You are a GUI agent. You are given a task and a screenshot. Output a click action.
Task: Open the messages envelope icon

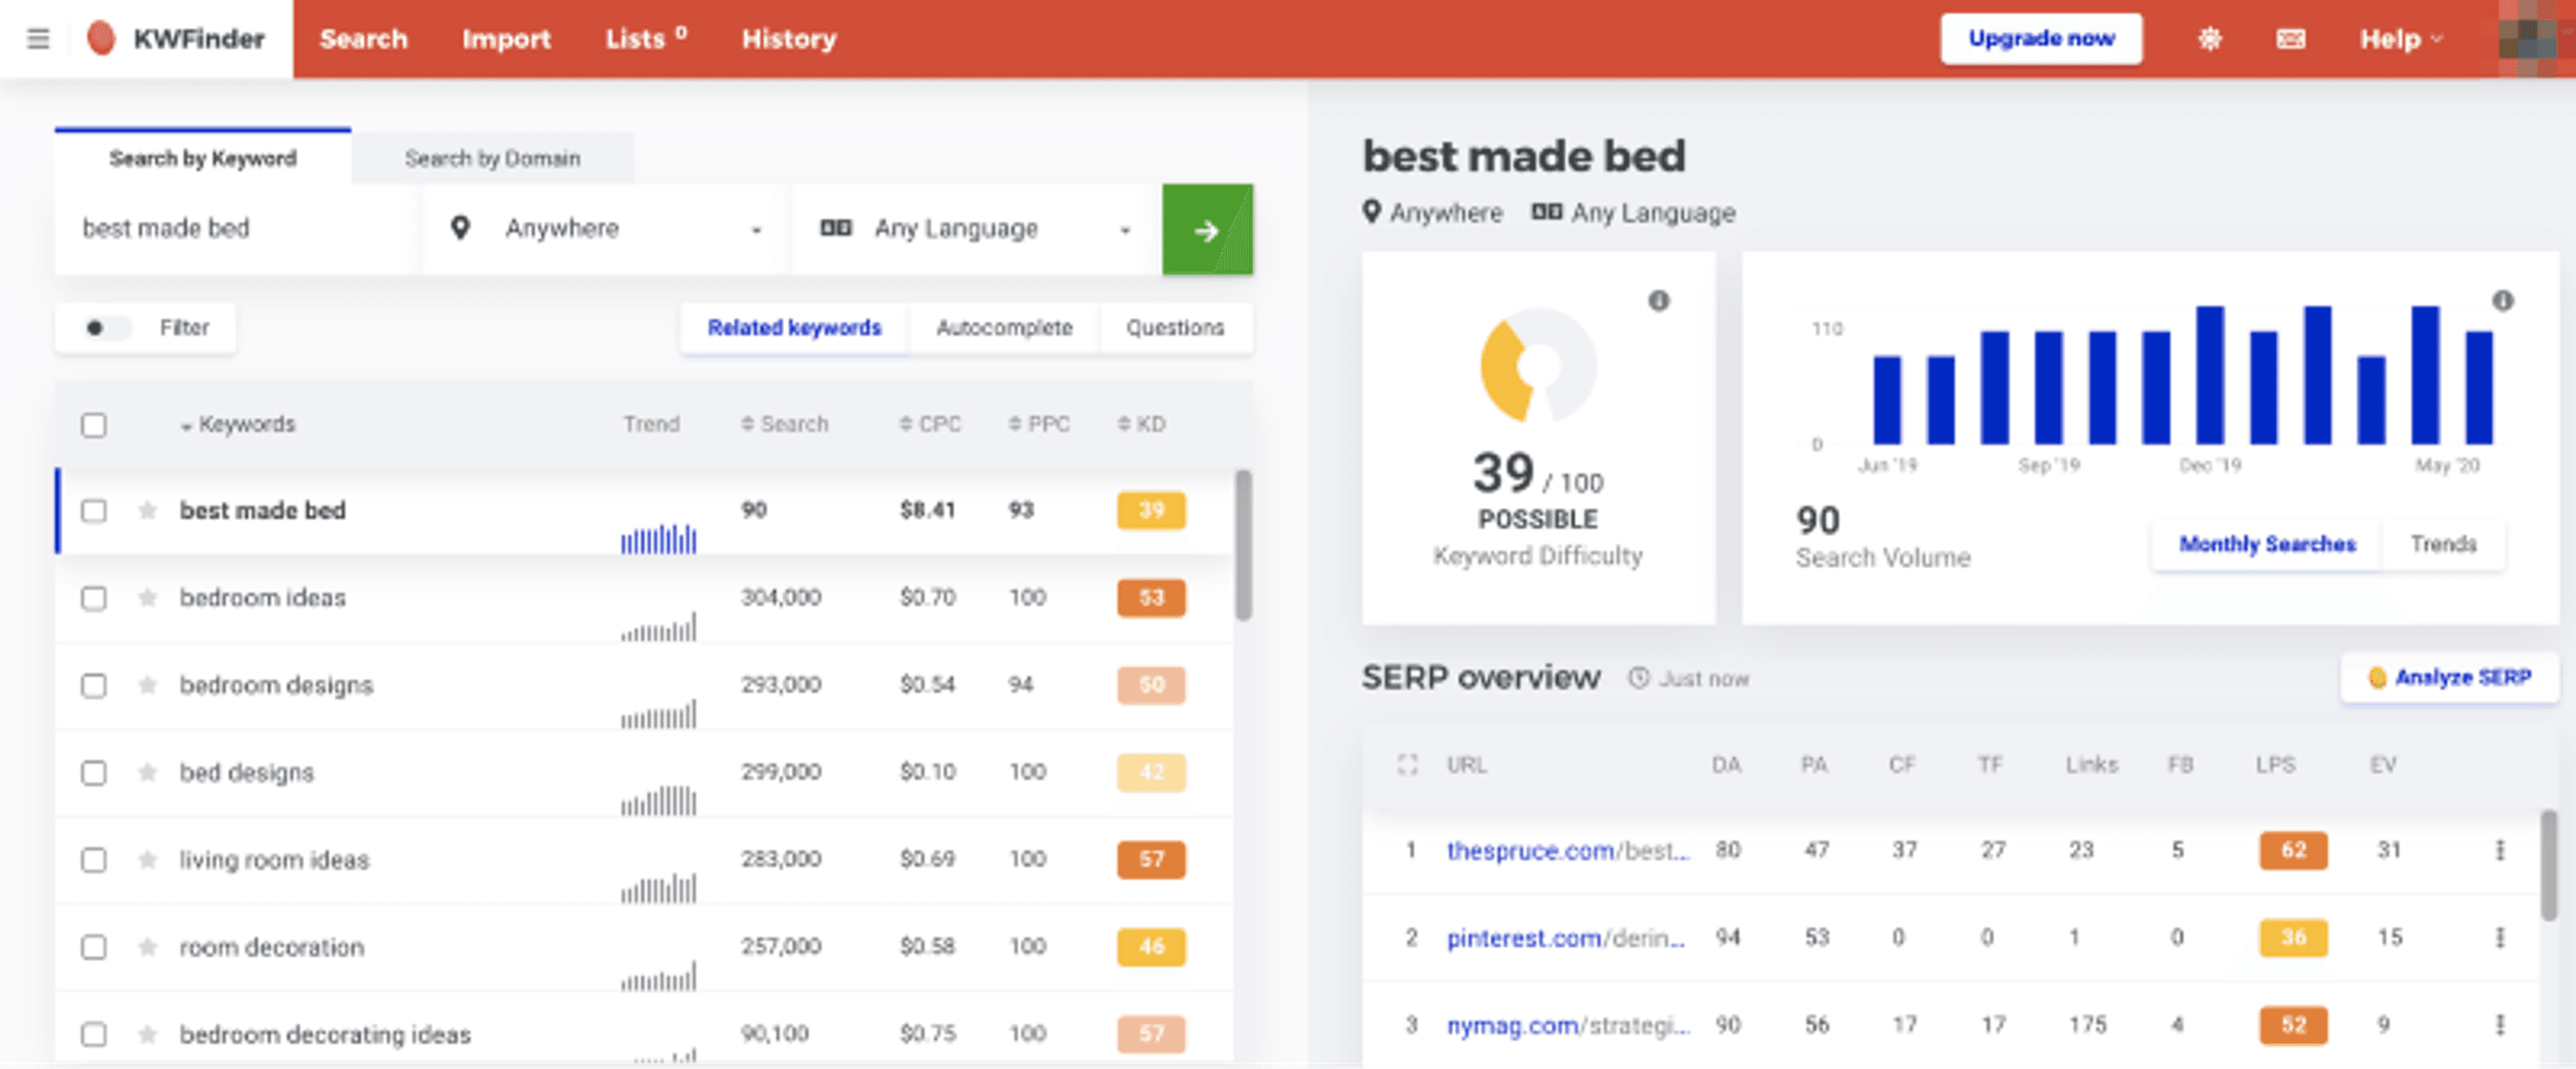[x=2291, y=39]
